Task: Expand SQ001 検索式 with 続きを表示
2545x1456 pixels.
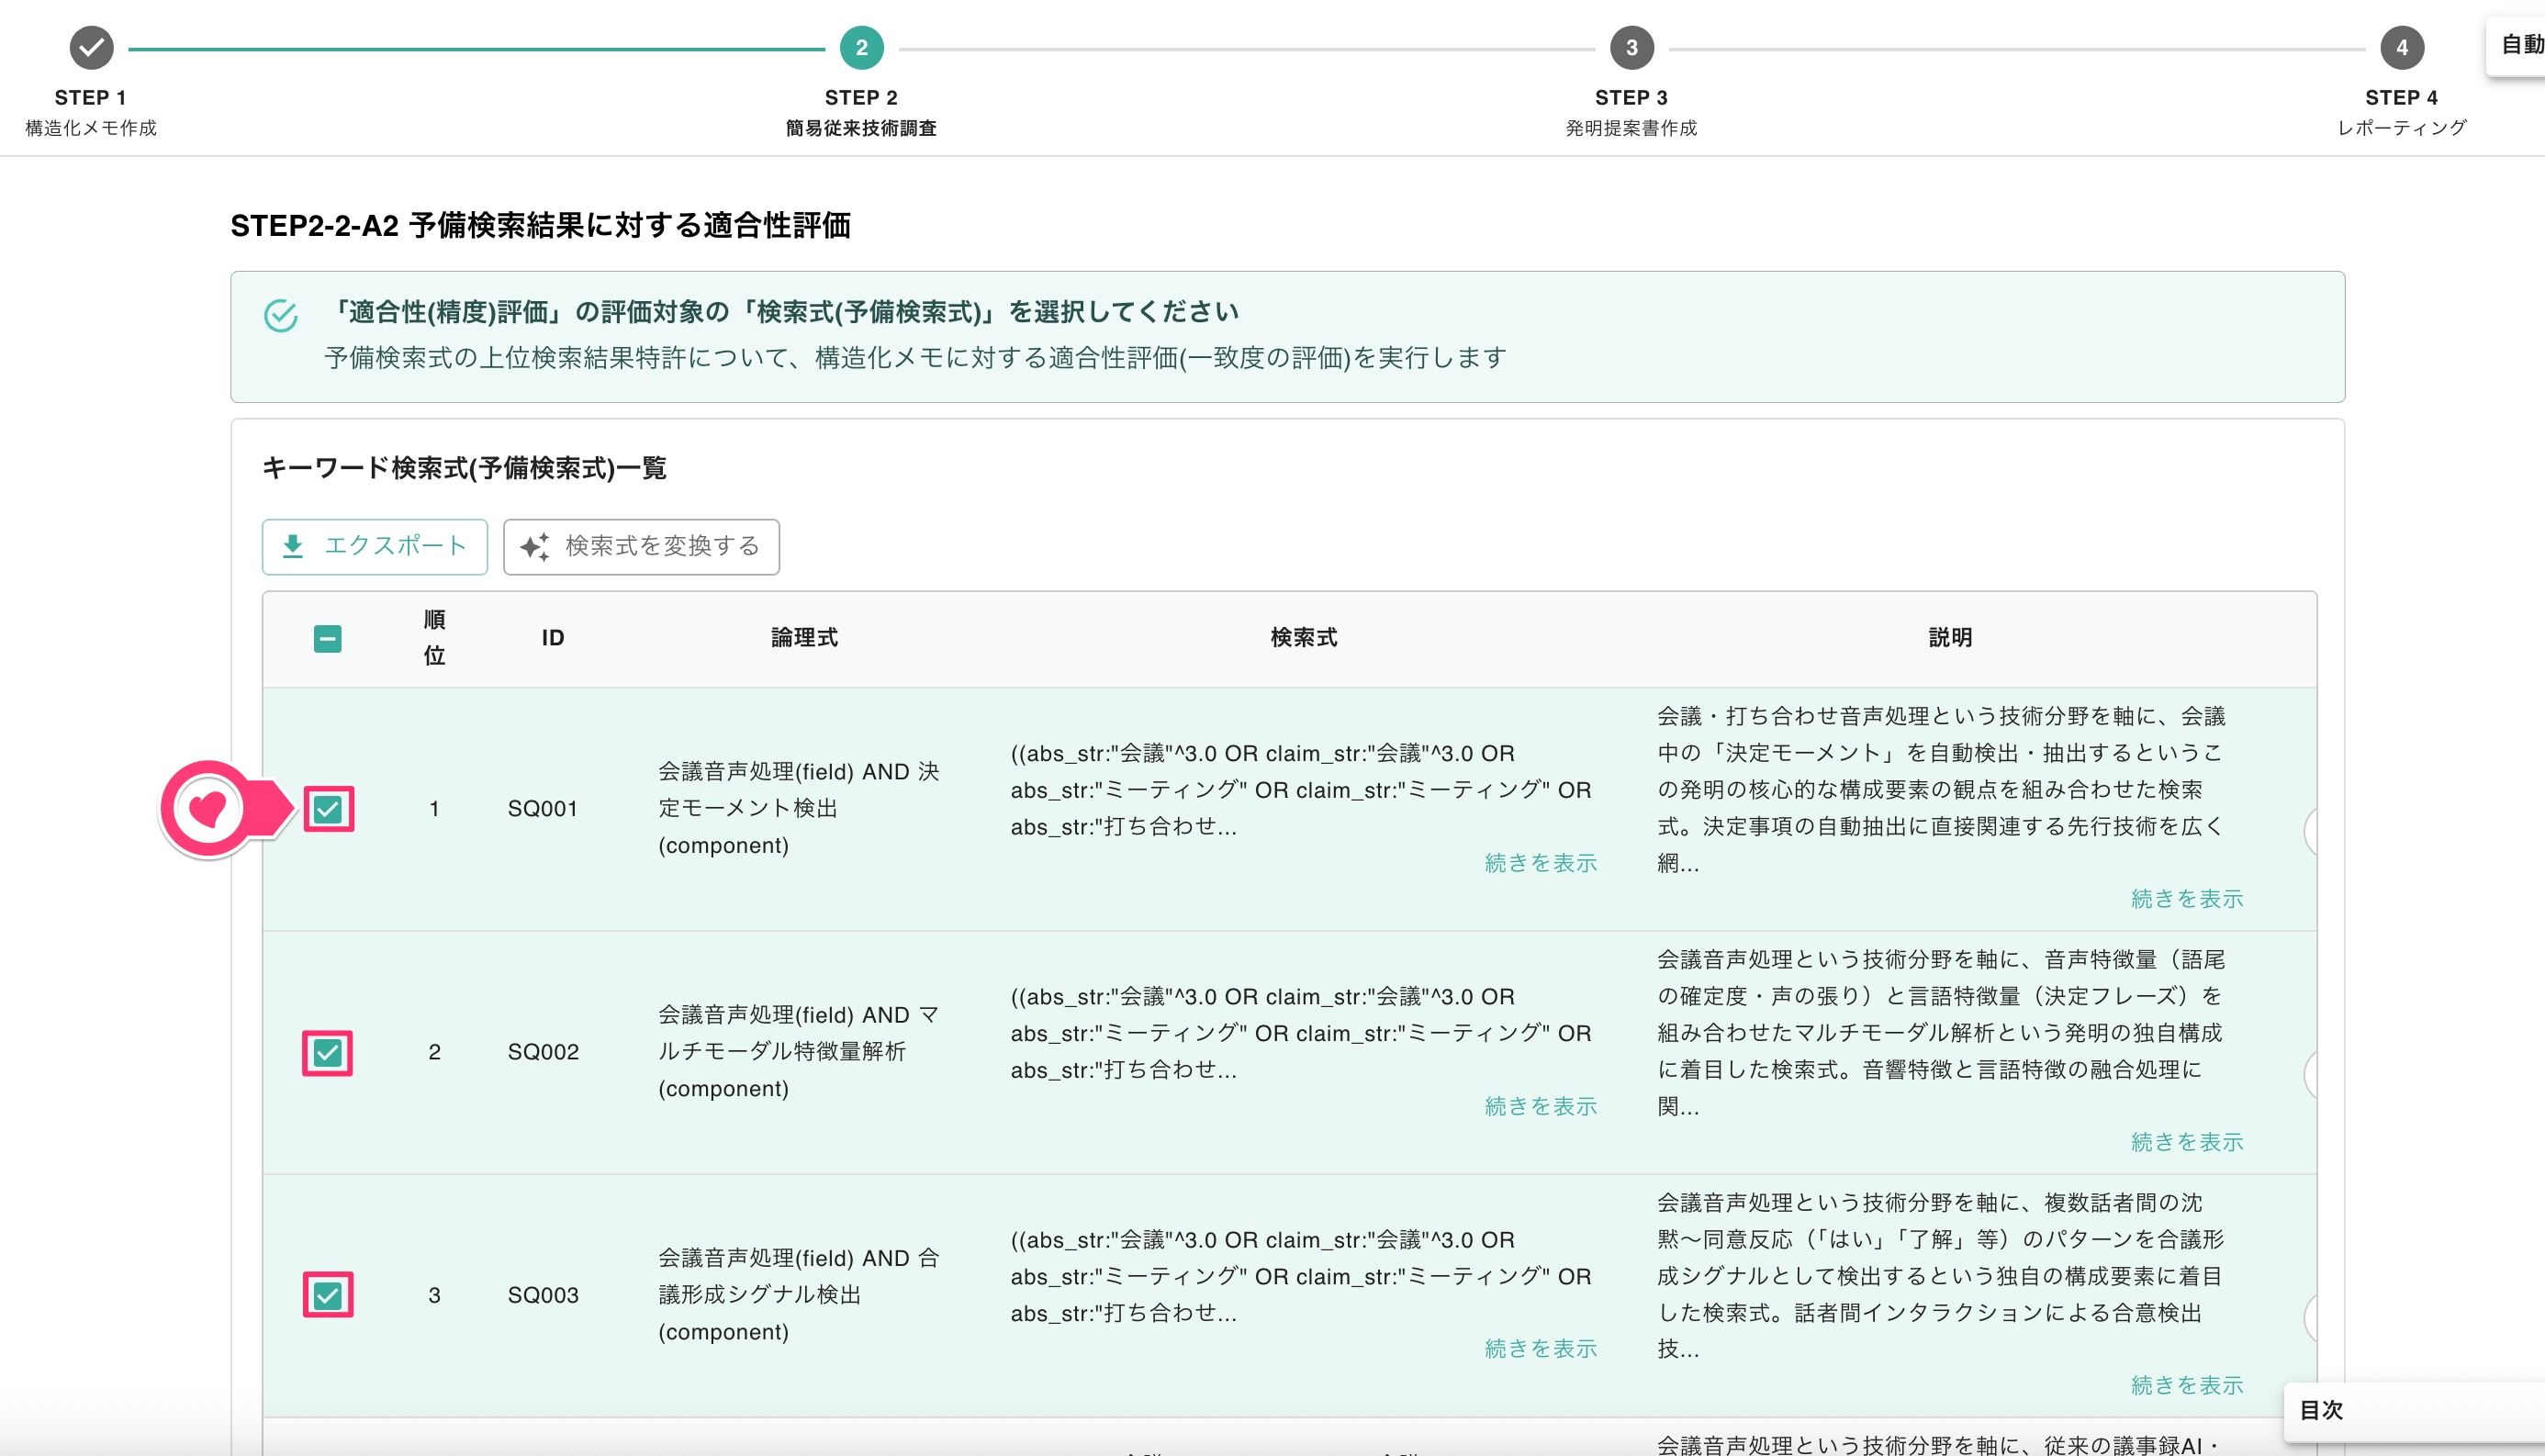Action: [1540, 863]
